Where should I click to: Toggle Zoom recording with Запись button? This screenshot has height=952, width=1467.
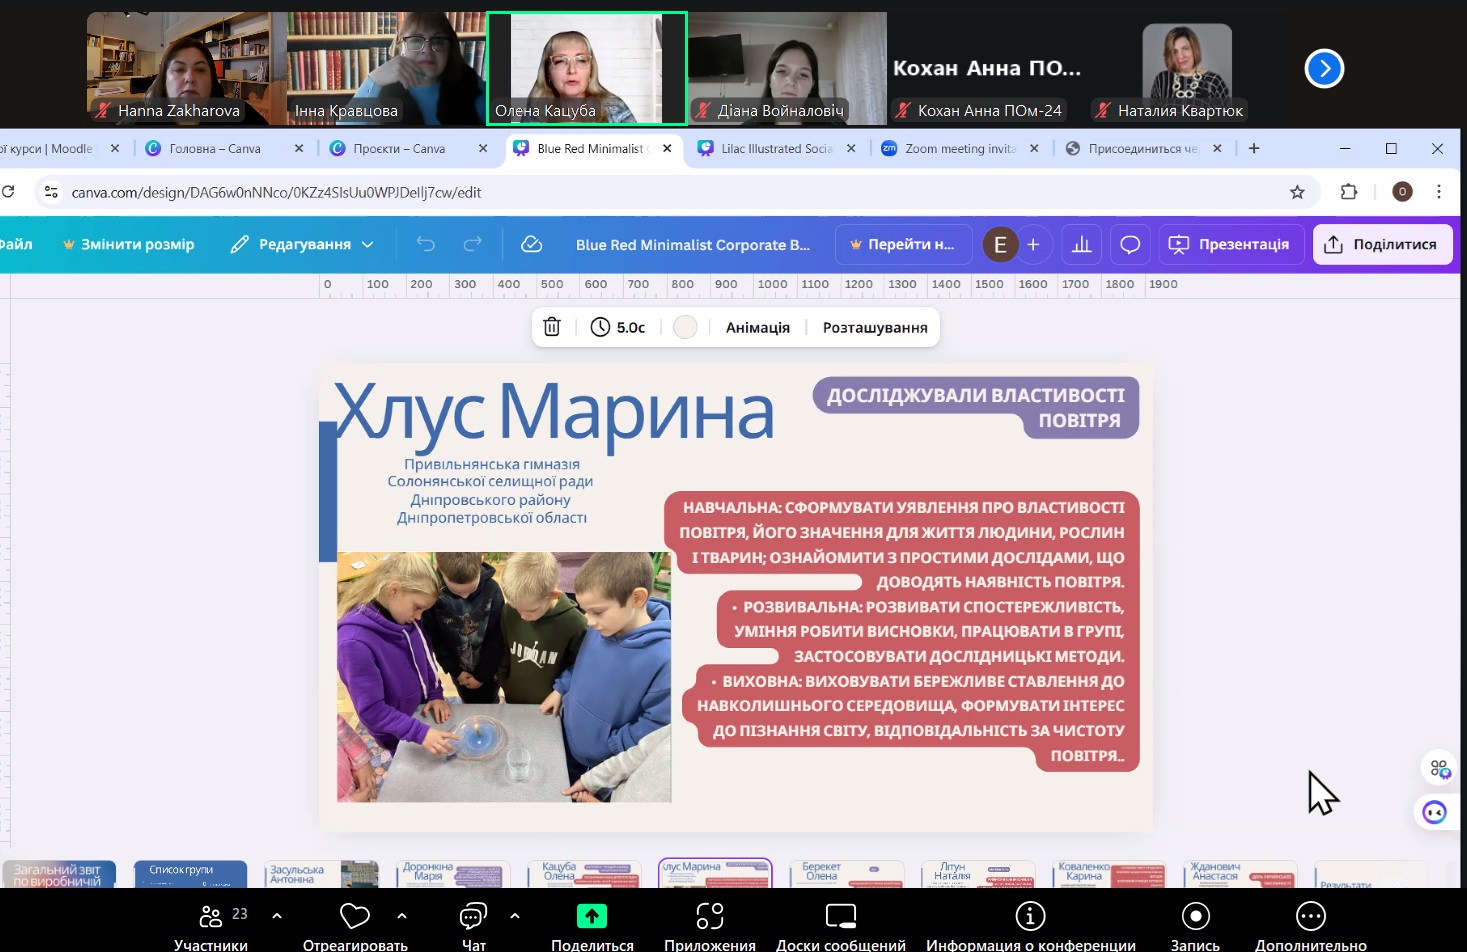pos(1195,925)
